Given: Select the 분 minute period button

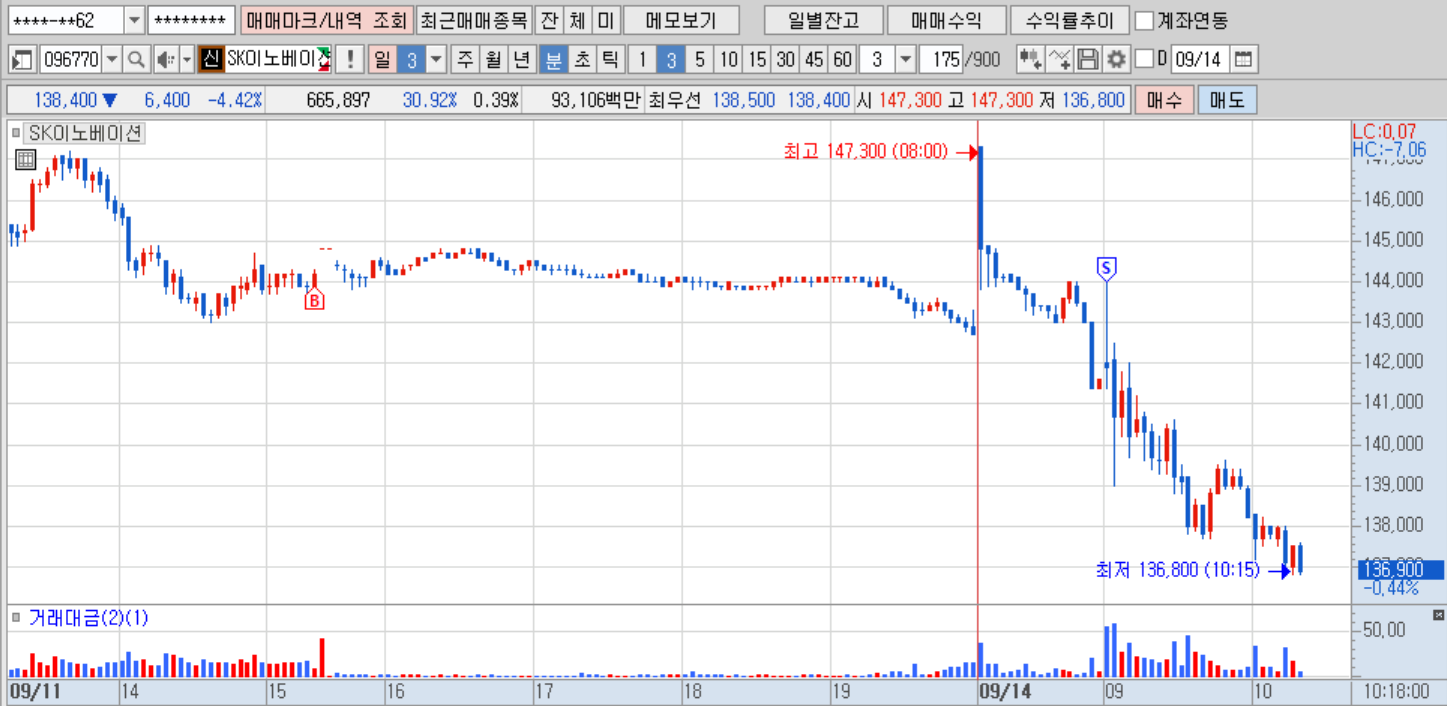Looking at the screenshot, I should pos(552,60).
